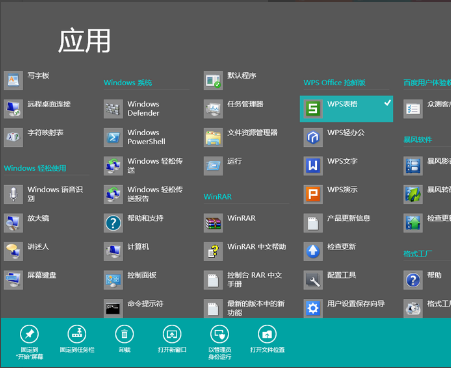Click the 卸载 uninstall button

click(124, 339)
